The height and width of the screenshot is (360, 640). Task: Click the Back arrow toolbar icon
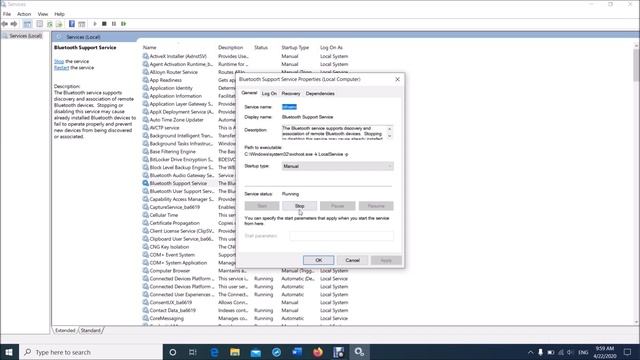[x=5, y=24]
